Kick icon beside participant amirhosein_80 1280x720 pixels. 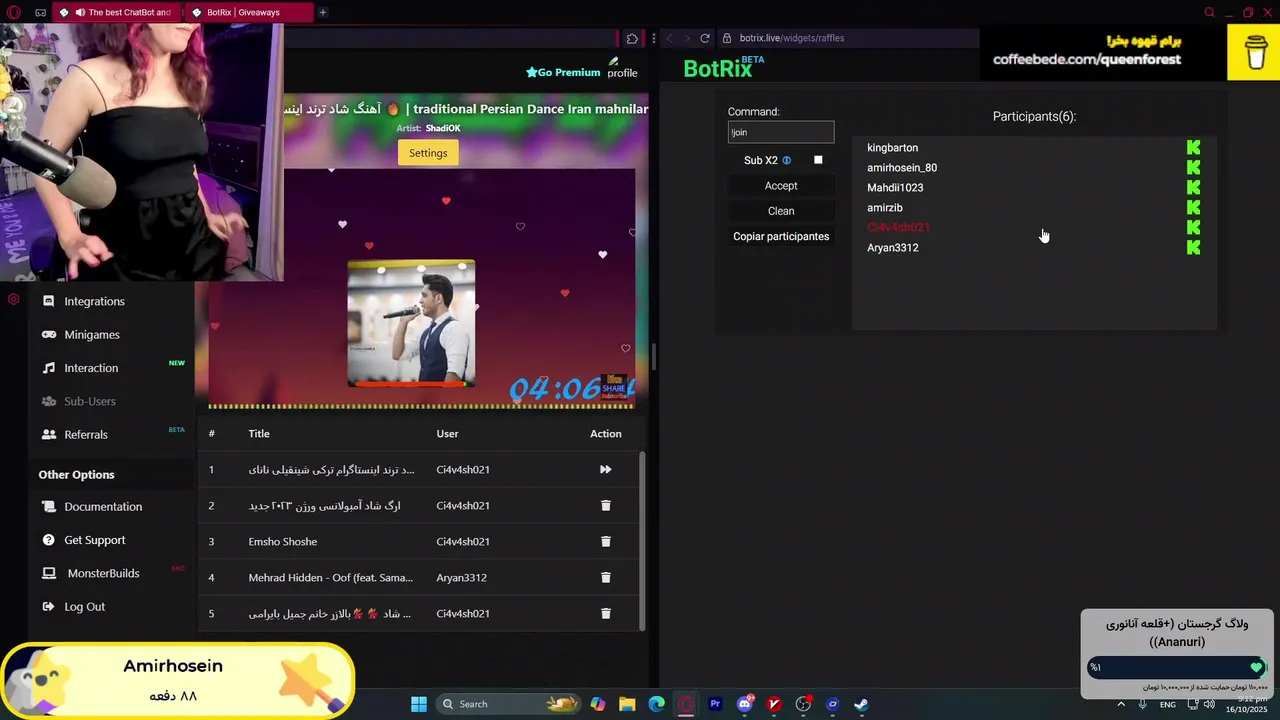pyautogui.click(x=1193, y=167)
